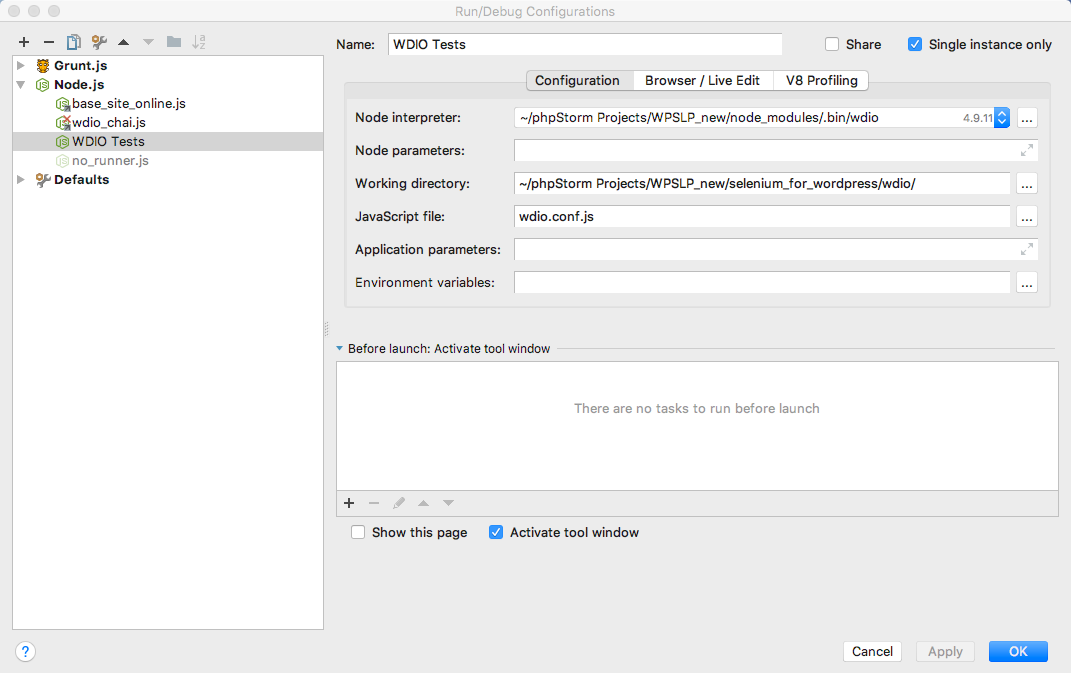Sort configurations alphabetically
The width and height of the screenshot is (1071, 673).
[x=199, y=42]
